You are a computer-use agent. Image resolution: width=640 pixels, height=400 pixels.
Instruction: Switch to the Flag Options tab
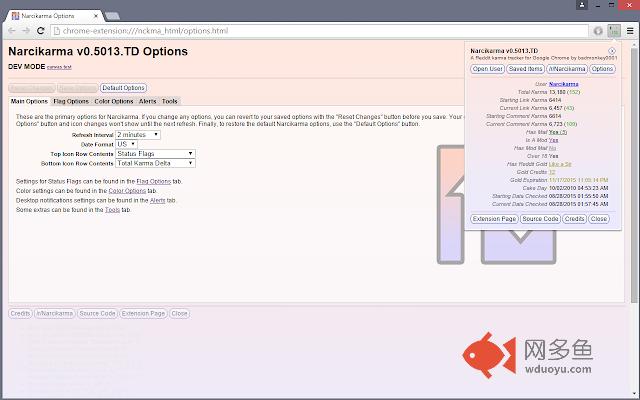[71, 101]
